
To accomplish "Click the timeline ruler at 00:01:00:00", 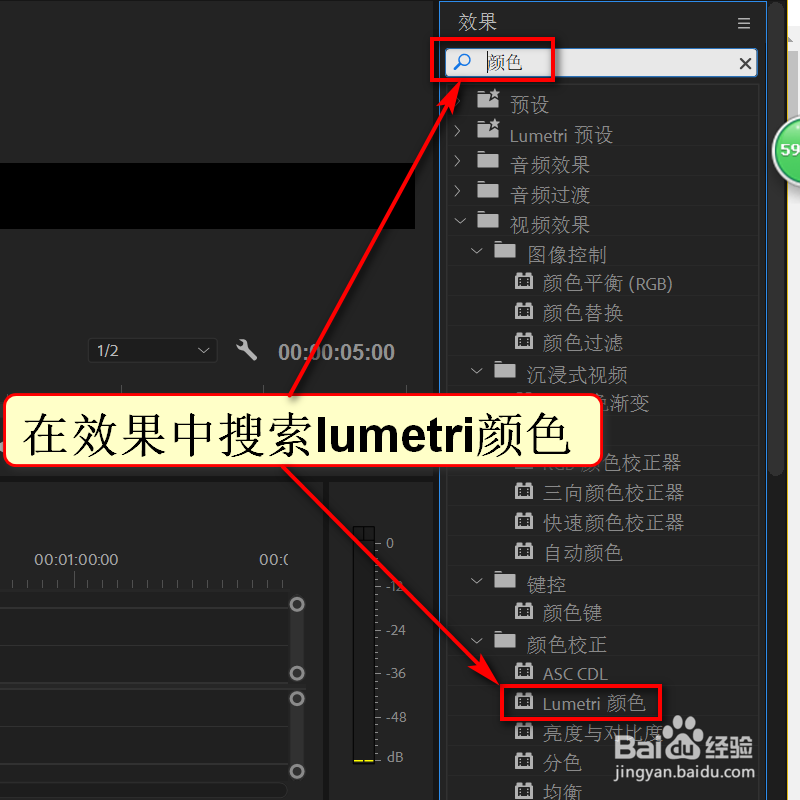I will 76,560.
